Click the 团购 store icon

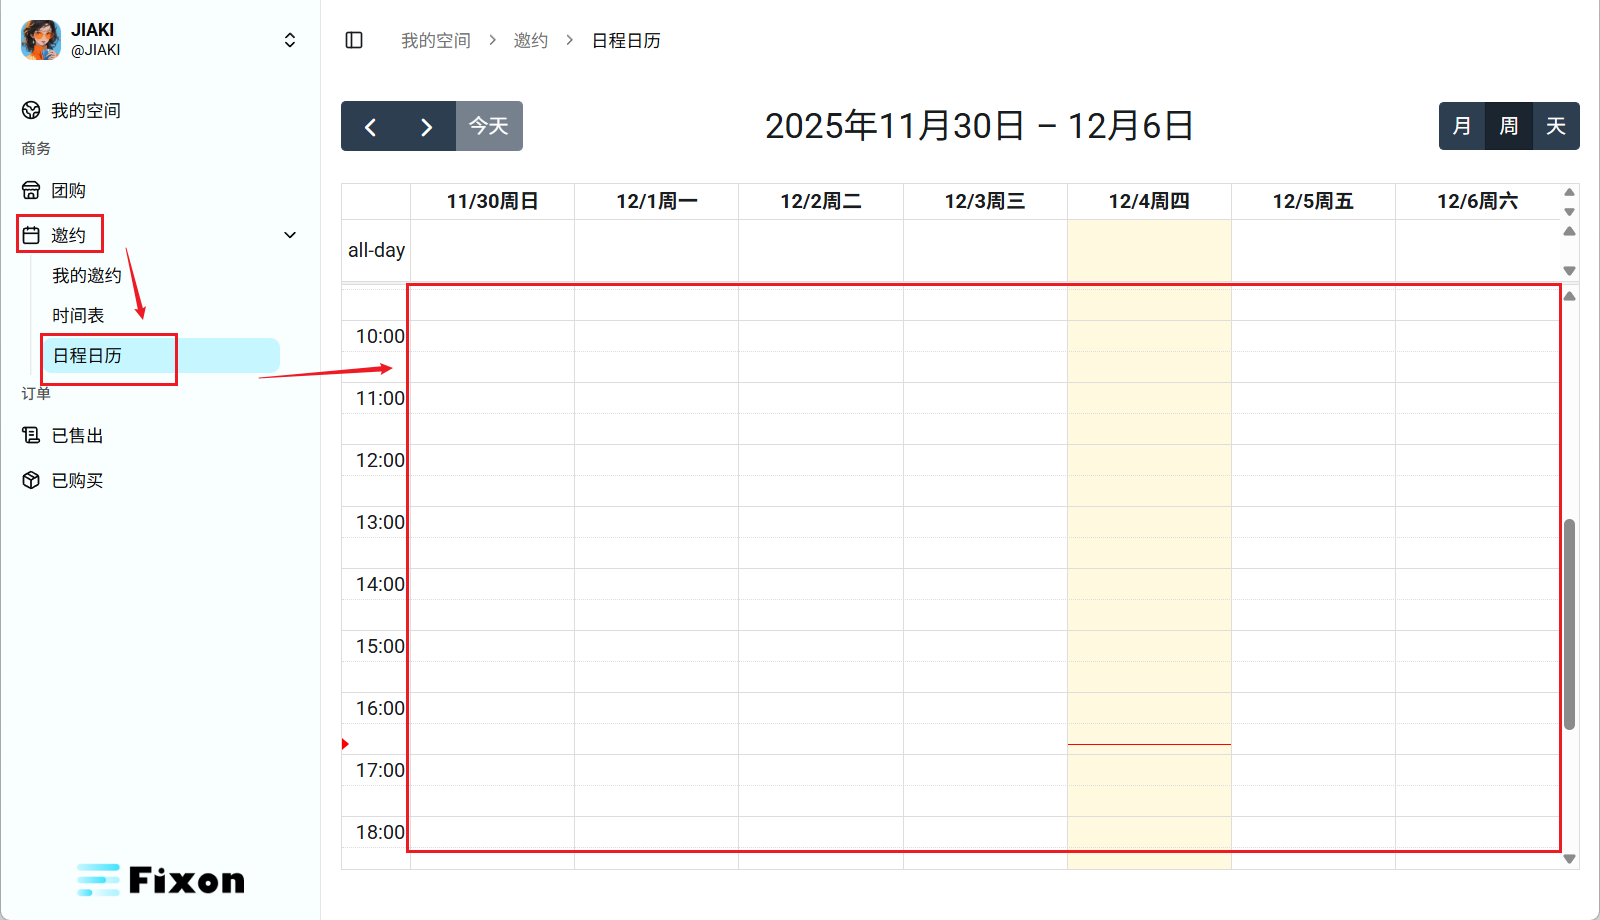click(x=31, y=190)
